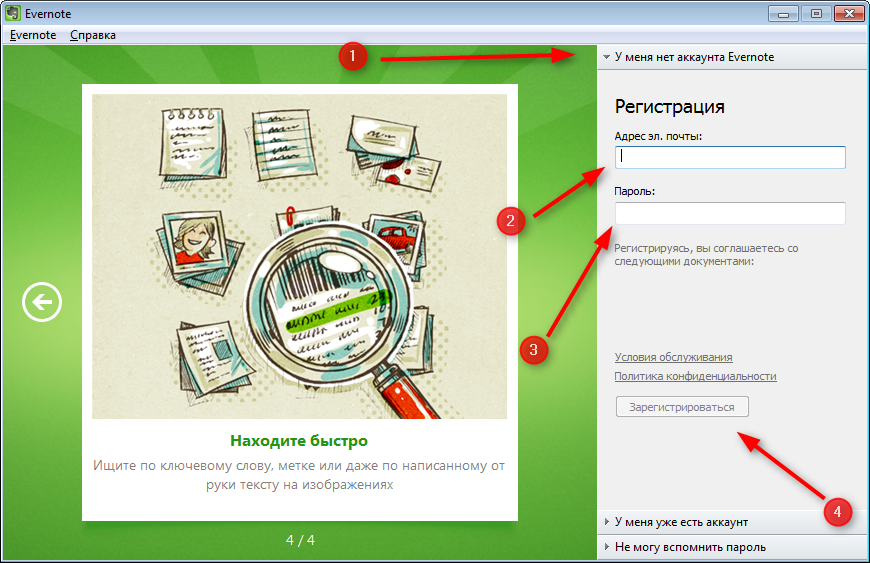Open the Политика конфиденциальности link
This screenshot has height=563, width=870.
click(x=695, y=376)
